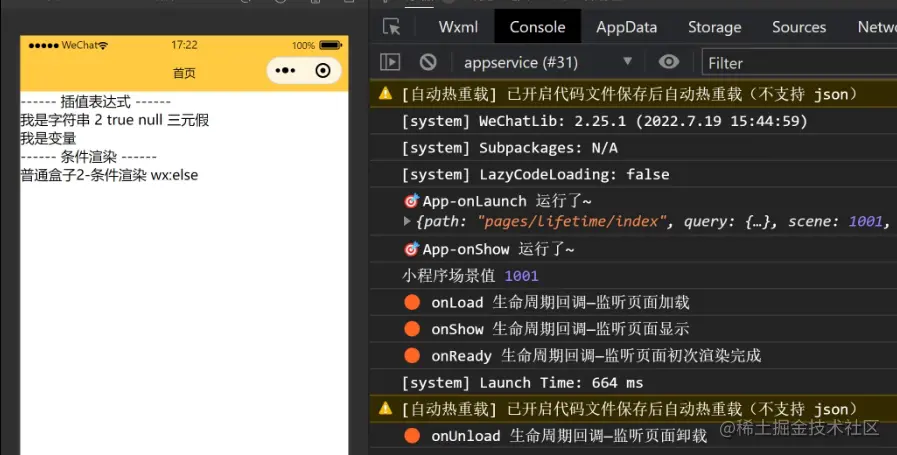The height and width of the screenshot is (455, 897).
Task: Clear the console with the ban icon
Action: click(428, 62)
